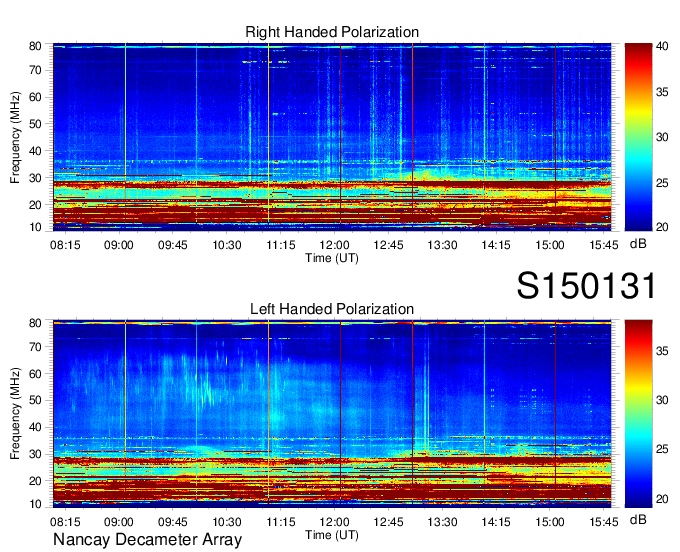
Task: Click the Nancay Decameter Array caption
Action: coord(147,539)
